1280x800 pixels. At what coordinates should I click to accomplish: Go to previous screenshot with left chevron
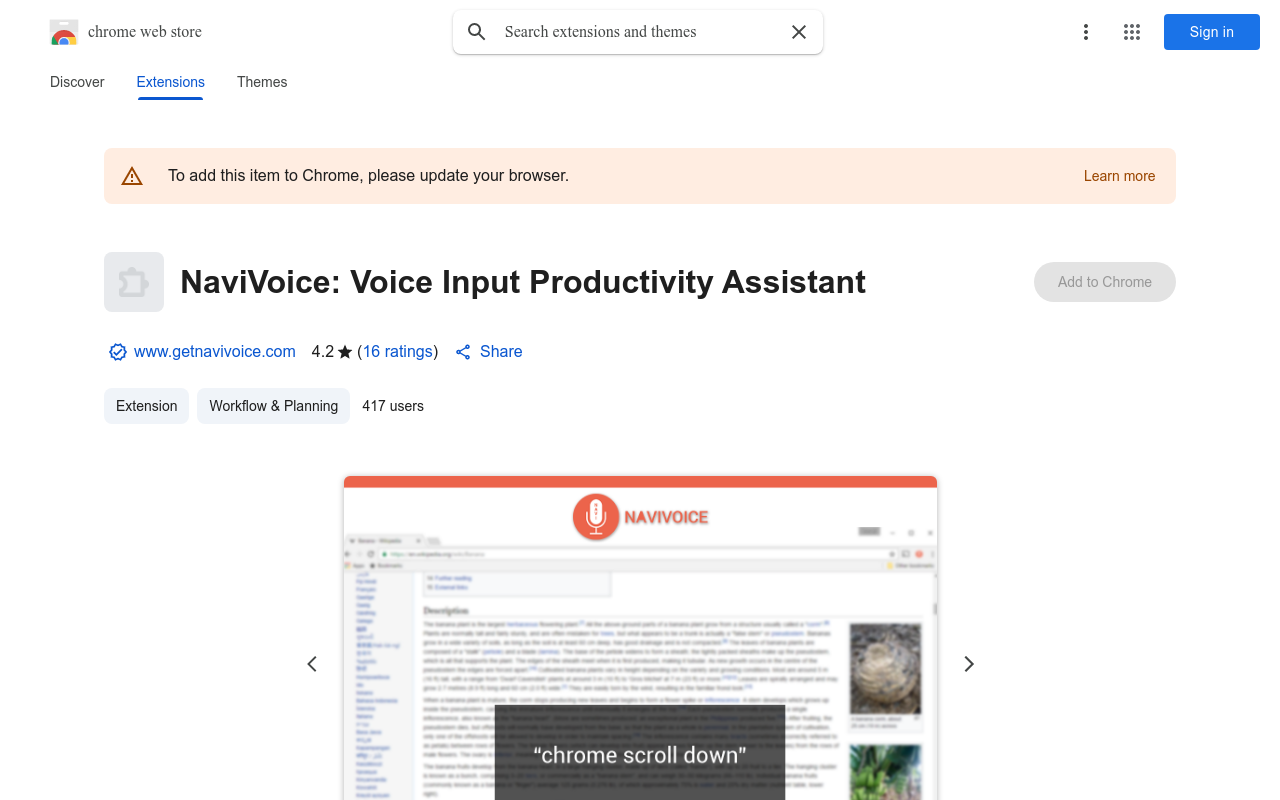[x=312, y=664]
